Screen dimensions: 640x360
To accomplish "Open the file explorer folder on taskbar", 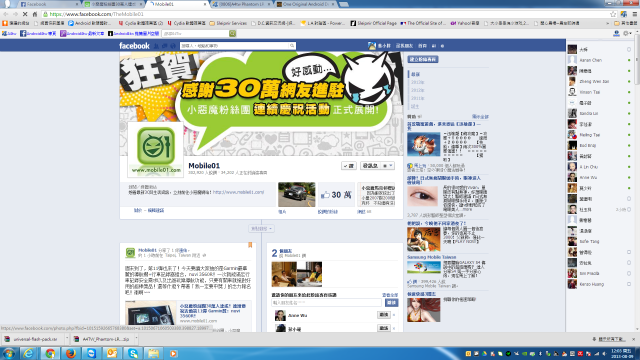I will (x=153, y=353).
